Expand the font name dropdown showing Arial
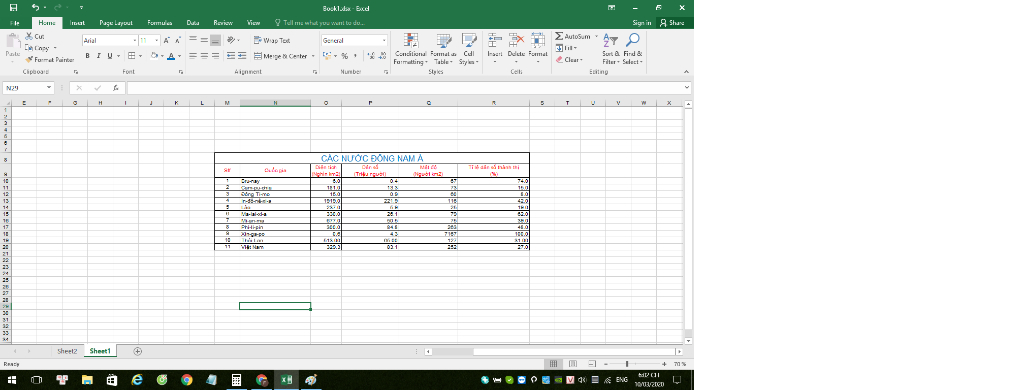The image size is (1024, 390). 135,41
